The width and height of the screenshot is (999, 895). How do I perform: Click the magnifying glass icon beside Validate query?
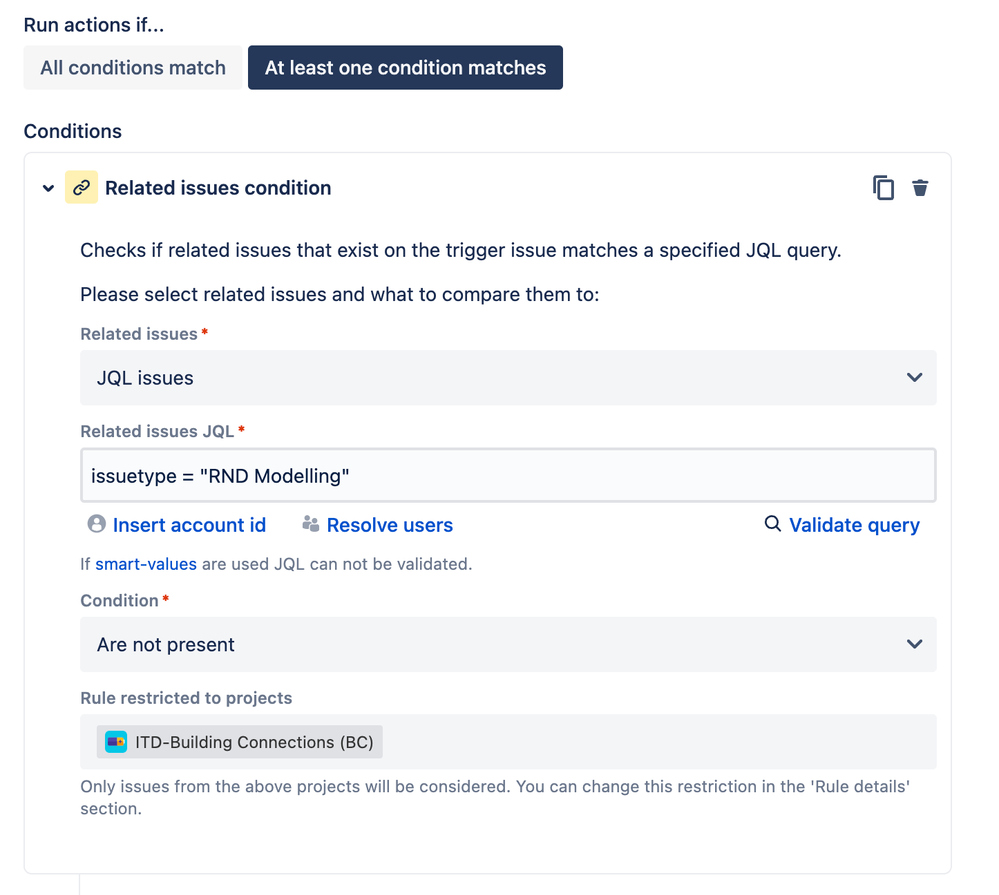click(771, 524)
